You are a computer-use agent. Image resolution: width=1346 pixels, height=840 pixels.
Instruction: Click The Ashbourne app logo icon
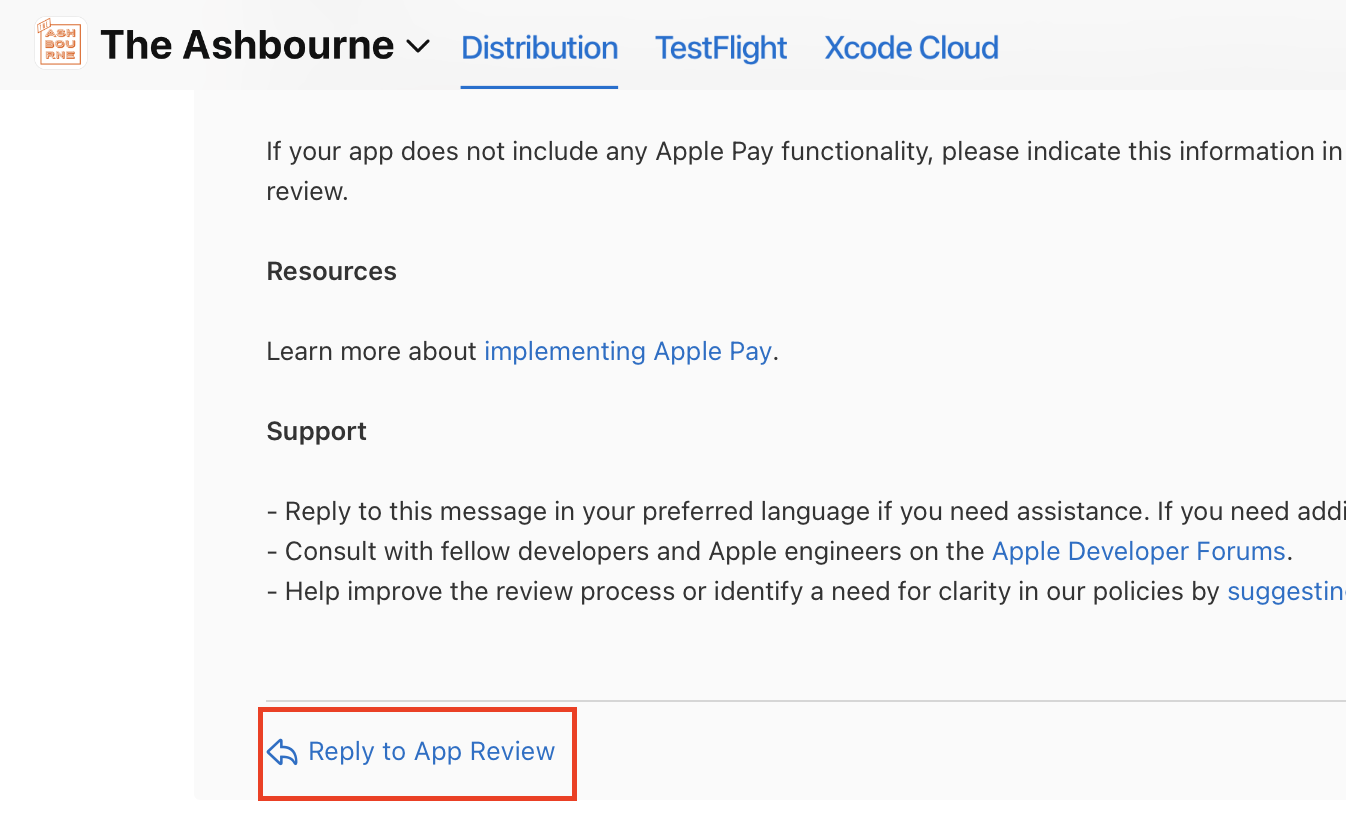point(60,45)
